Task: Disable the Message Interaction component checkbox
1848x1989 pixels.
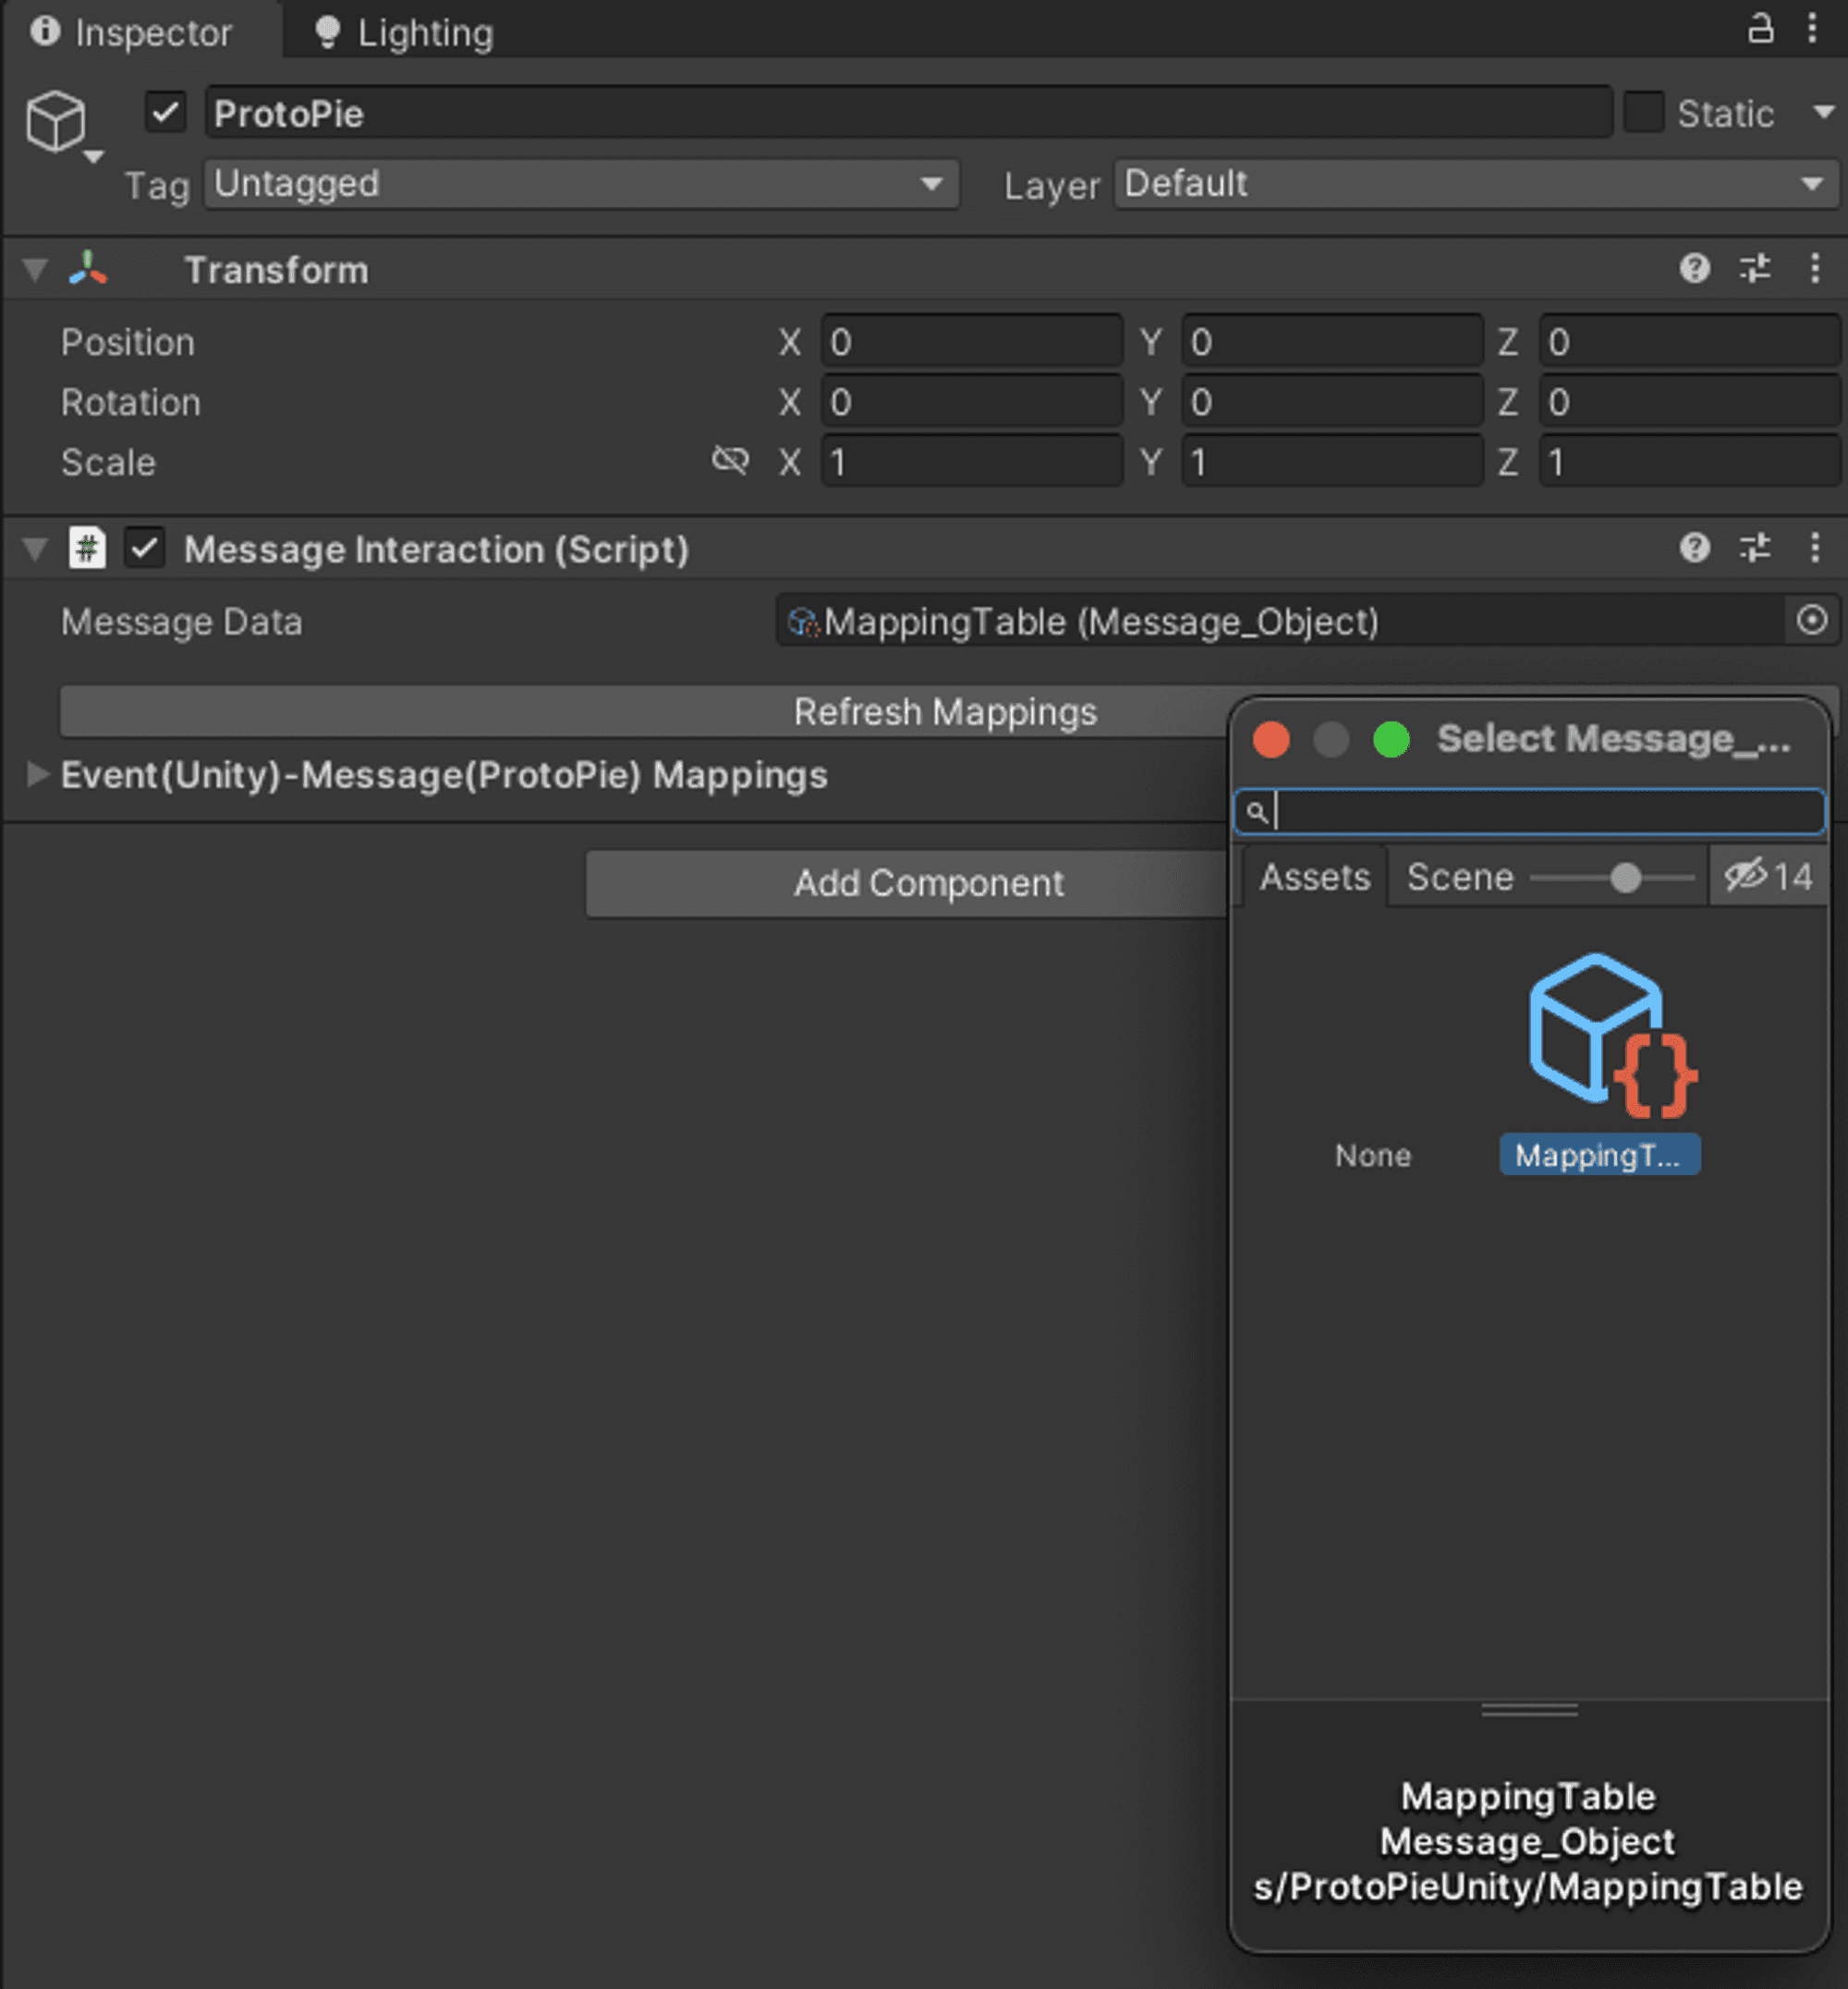Action: pyautogui.click(x=143, y=549)
